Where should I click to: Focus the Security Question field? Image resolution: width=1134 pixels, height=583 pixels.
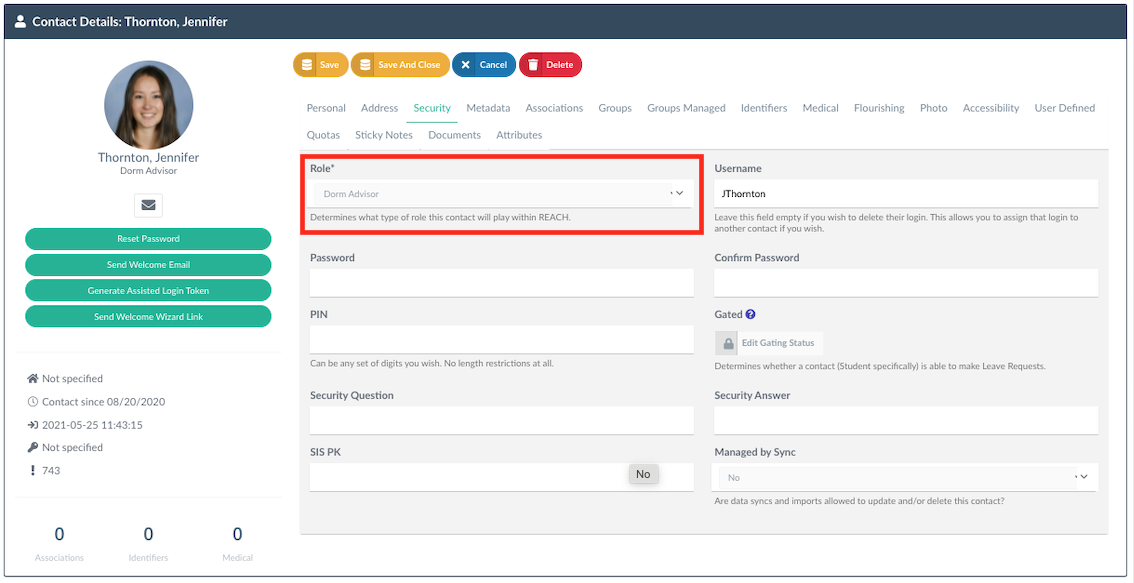(501, 420)
